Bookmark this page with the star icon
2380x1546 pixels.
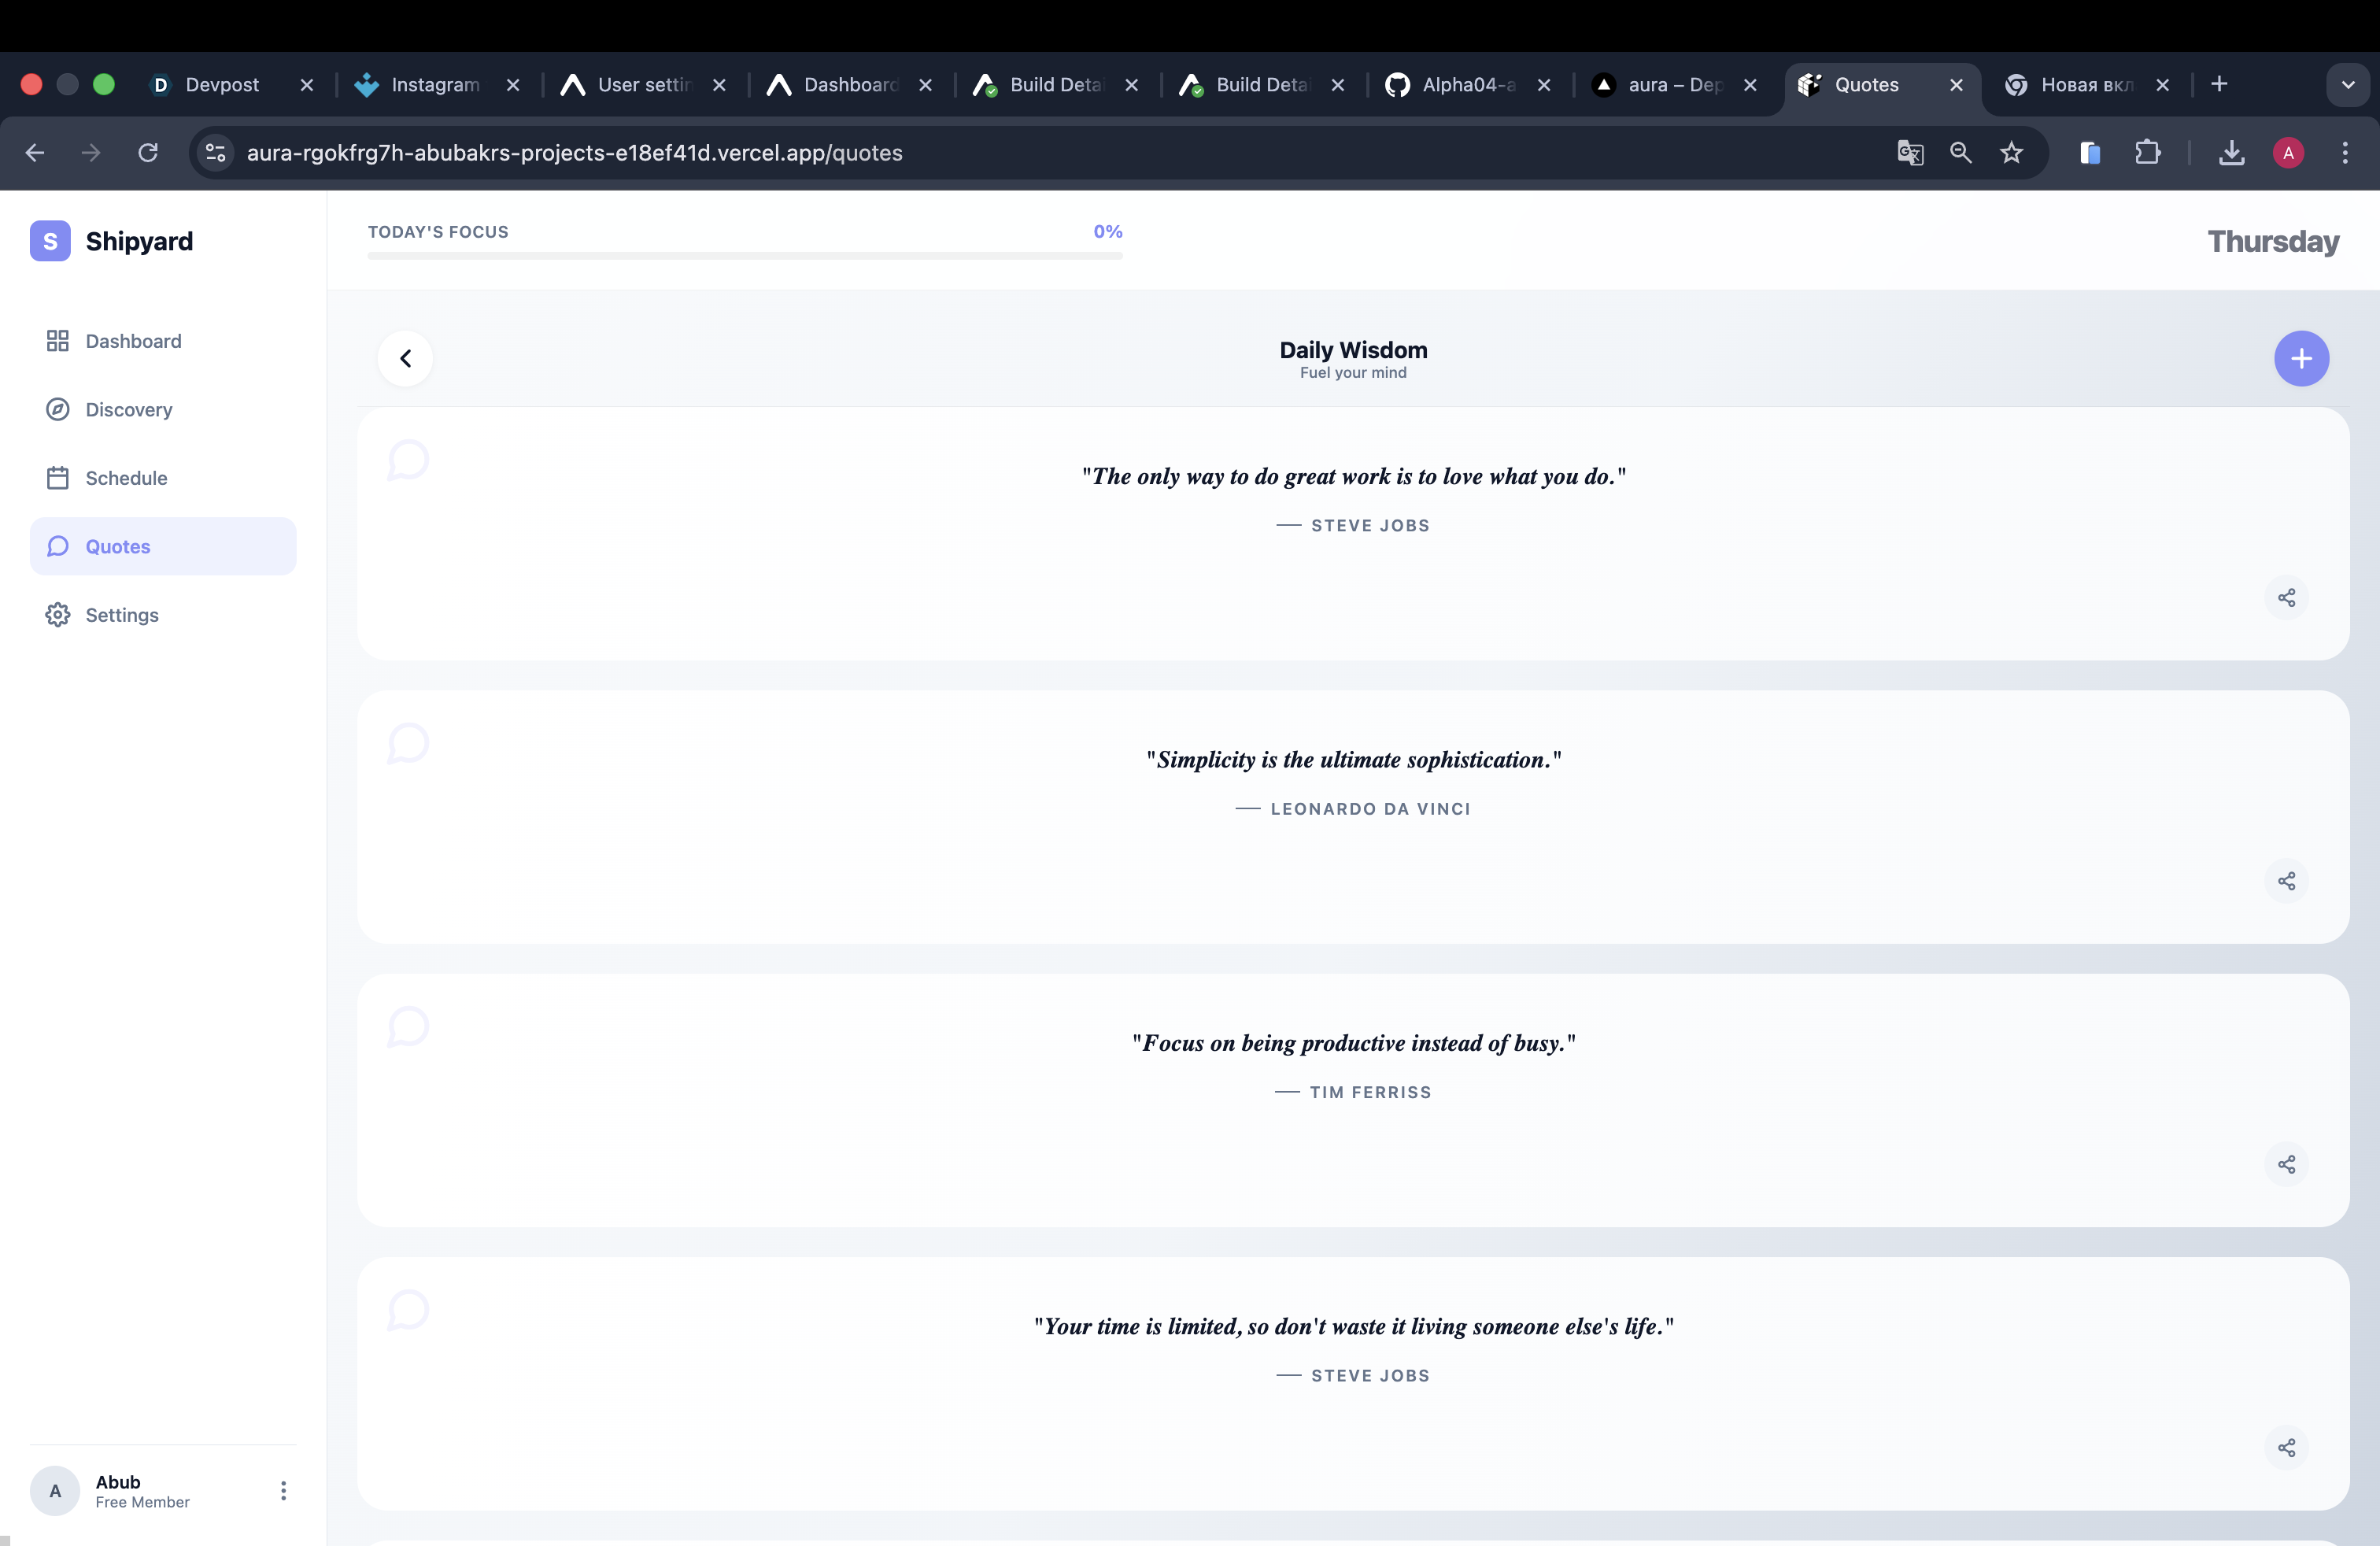click(x=2011, y=152)
